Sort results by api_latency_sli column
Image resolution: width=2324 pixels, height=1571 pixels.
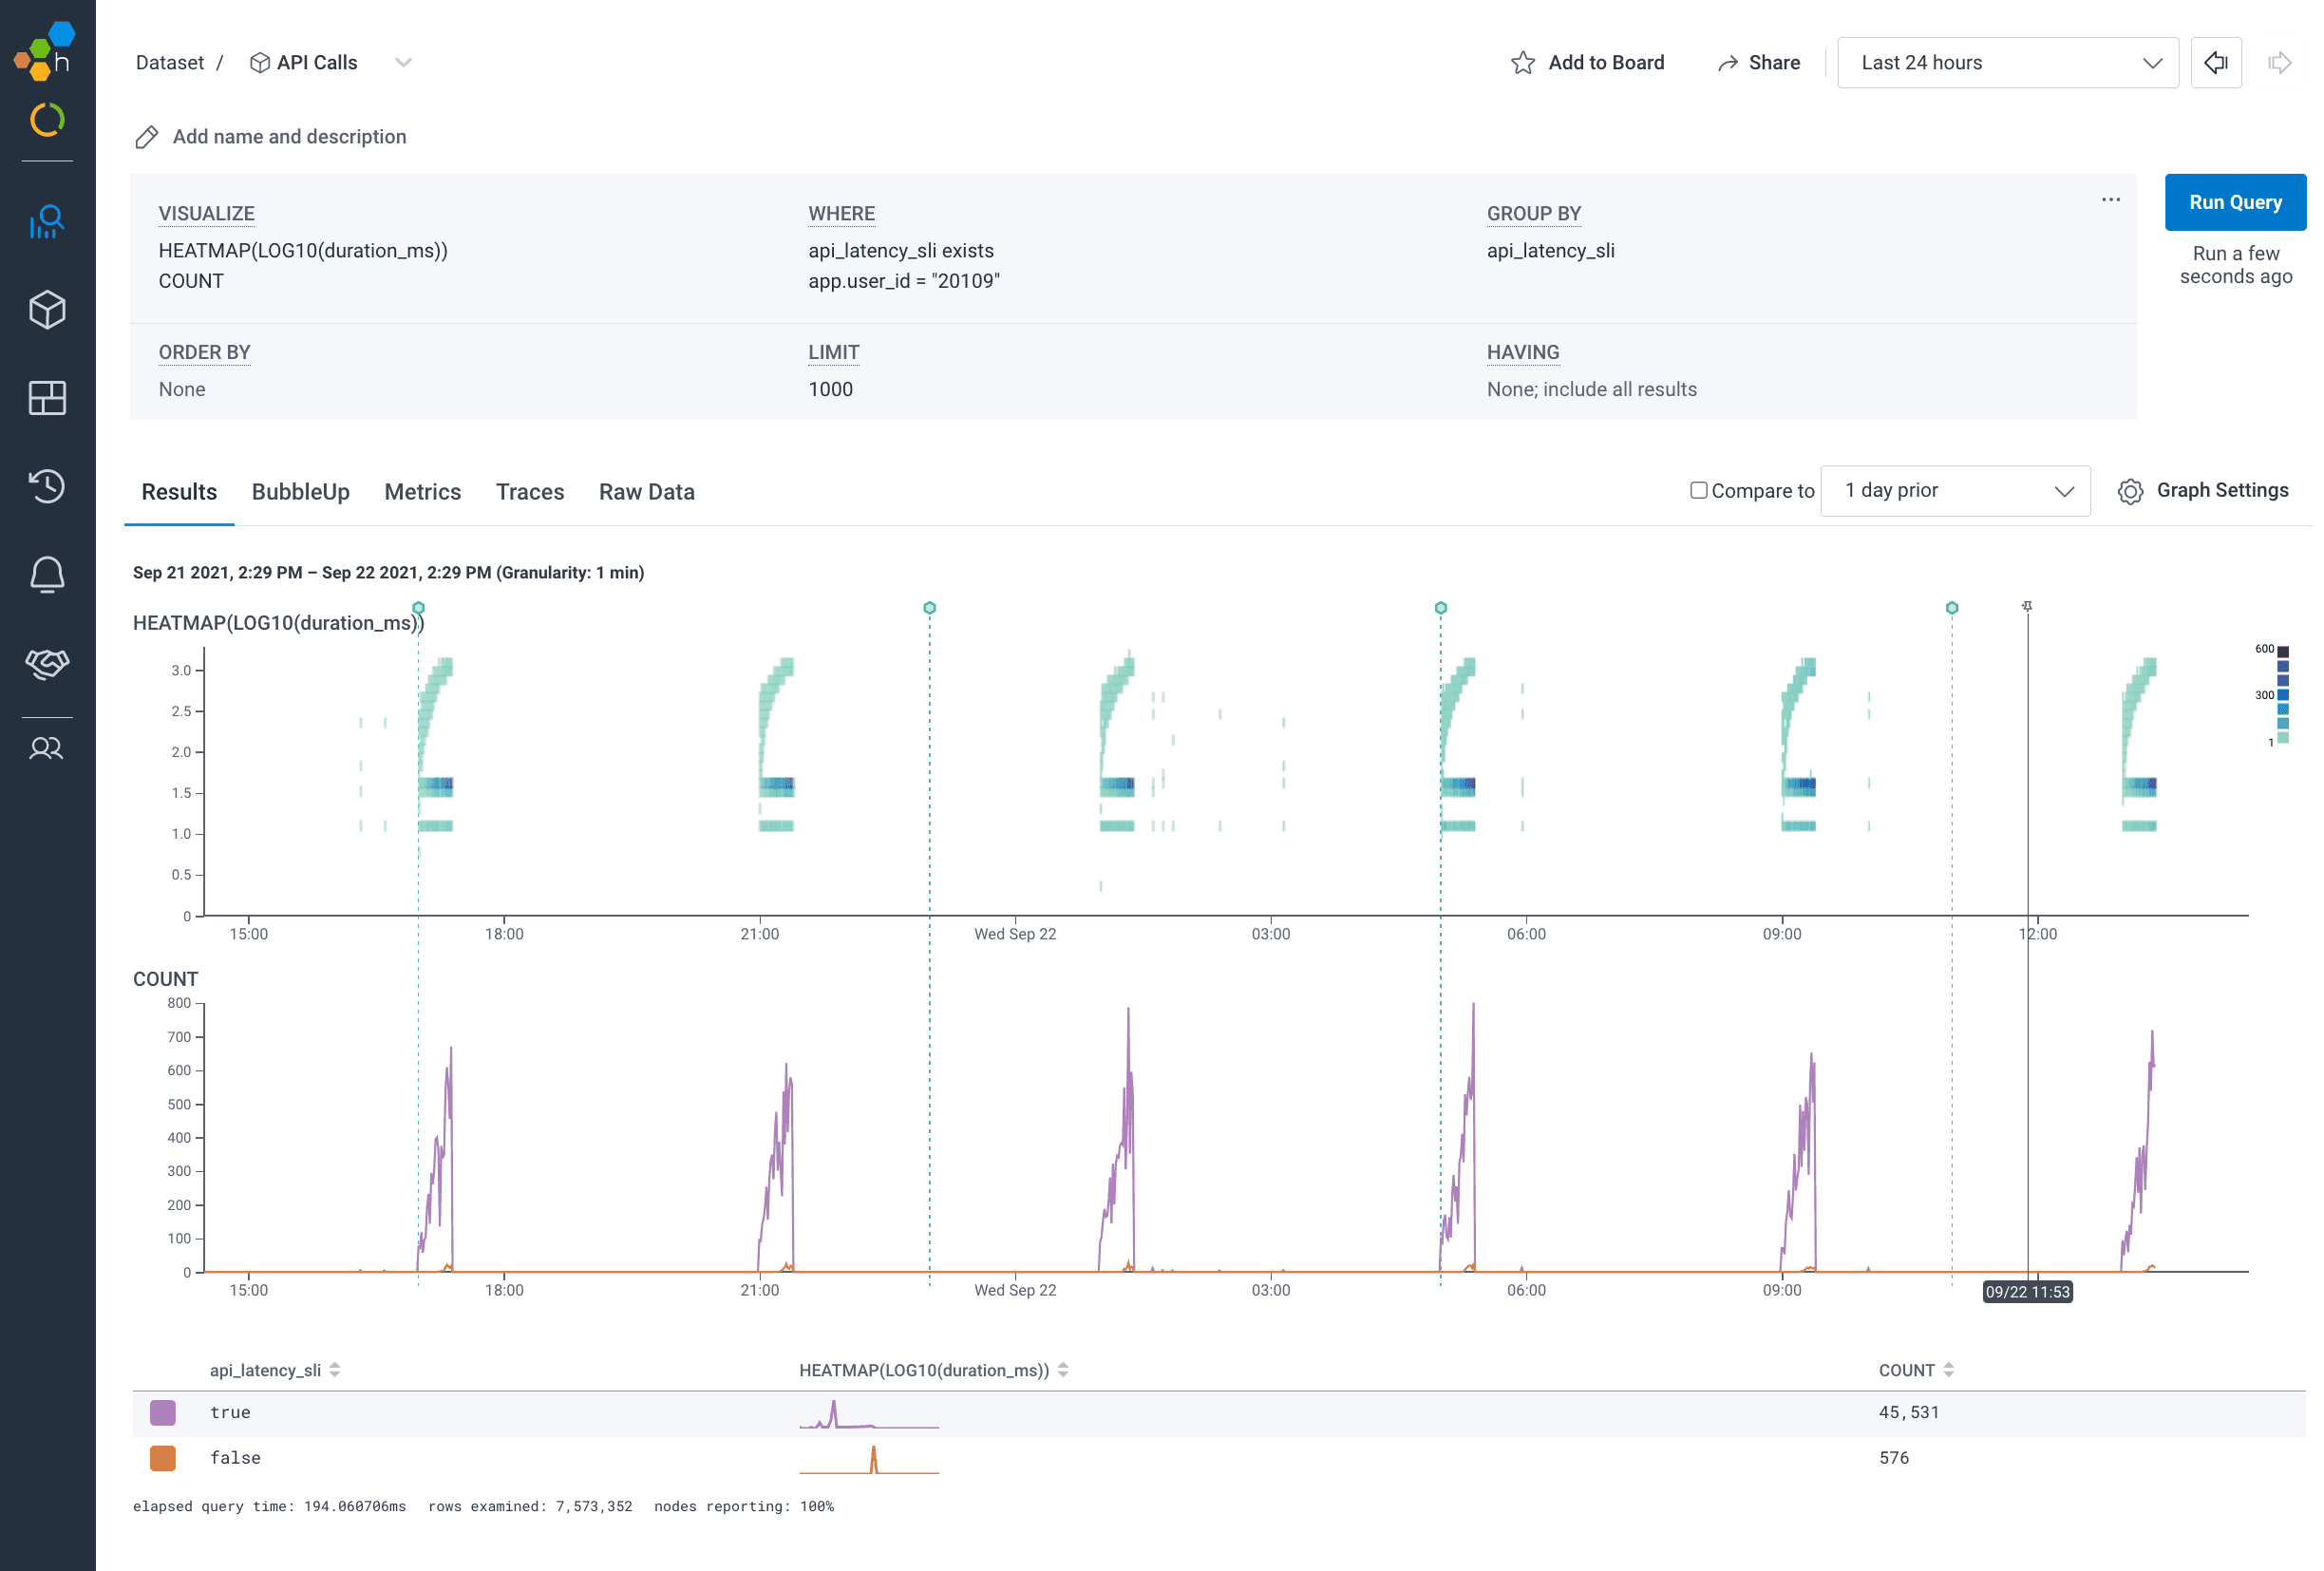click(x=335, y=1370)
